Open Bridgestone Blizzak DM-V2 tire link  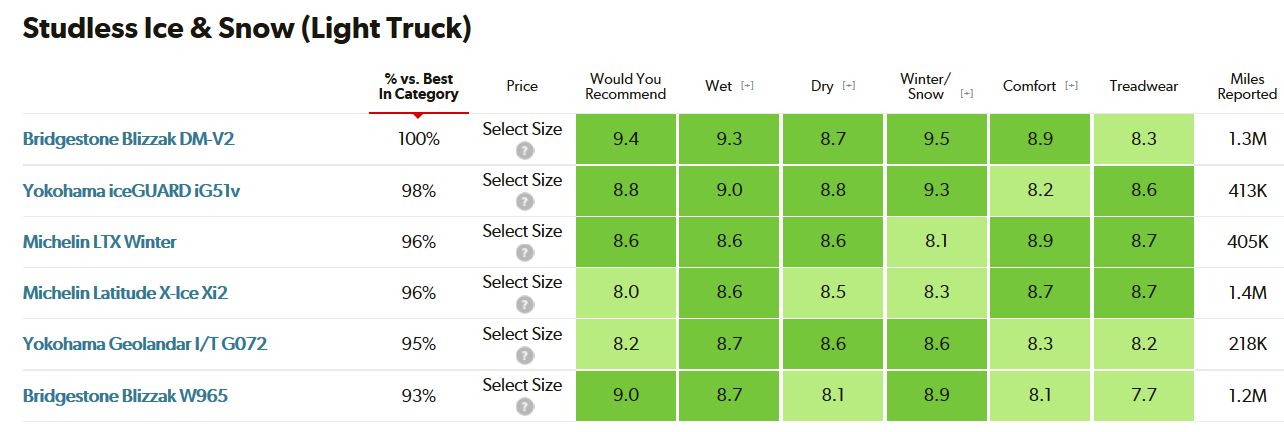coord(128,139)
